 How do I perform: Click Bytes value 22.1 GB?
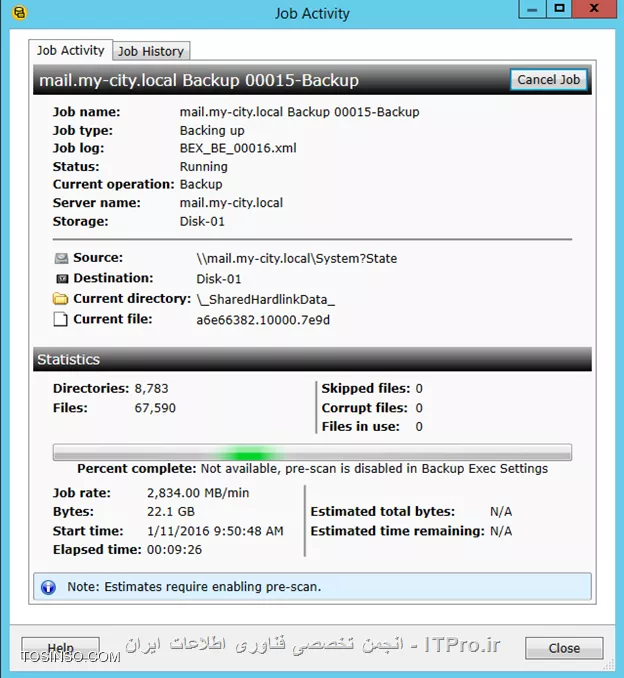point(171,512)
